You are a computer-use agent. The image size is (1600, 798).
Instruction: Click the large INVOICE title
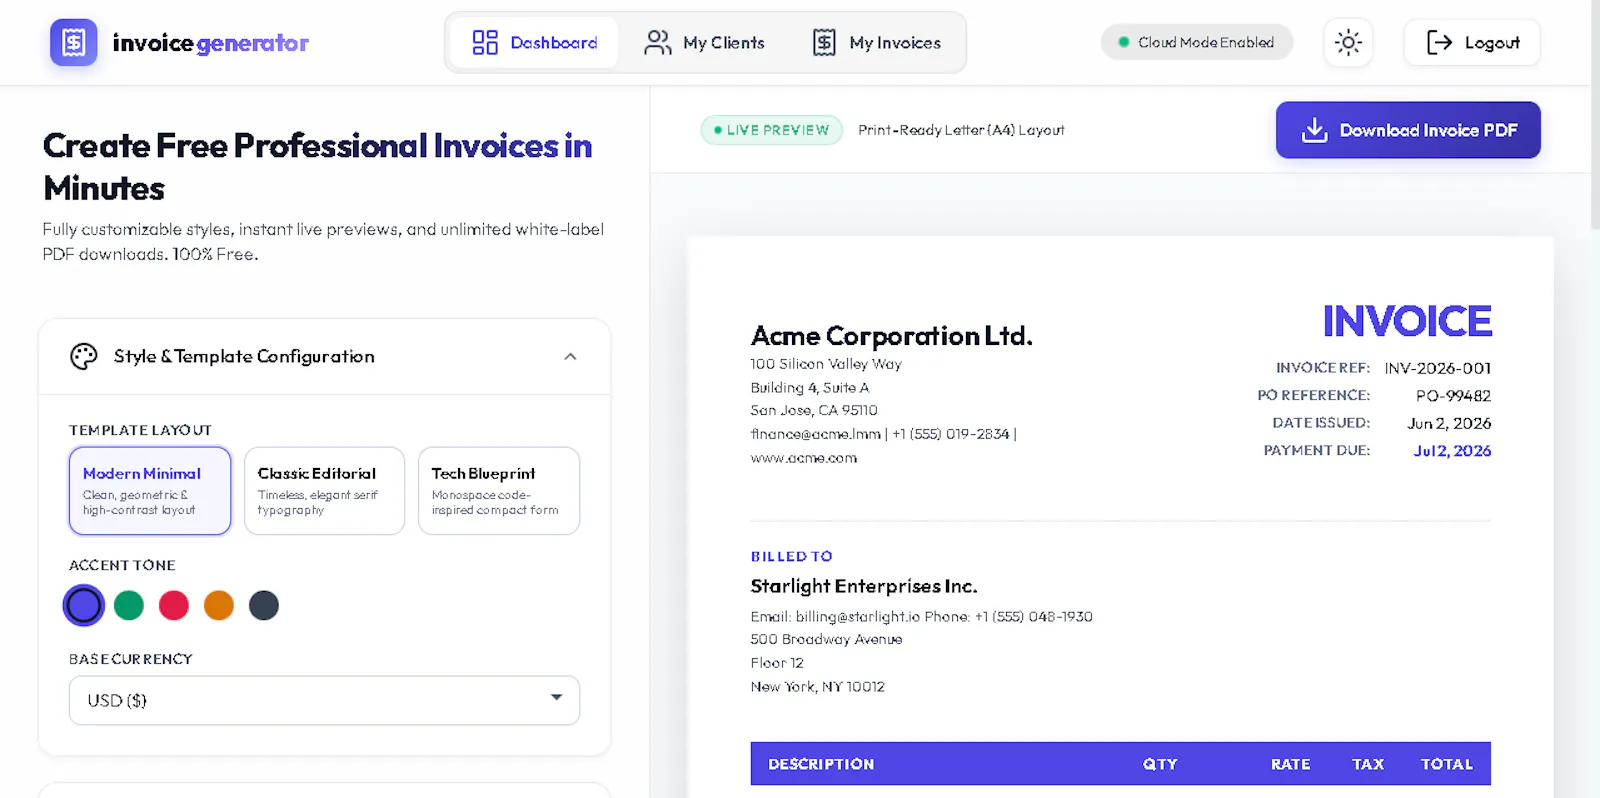pyautogui.click(x=1407, y=321)
